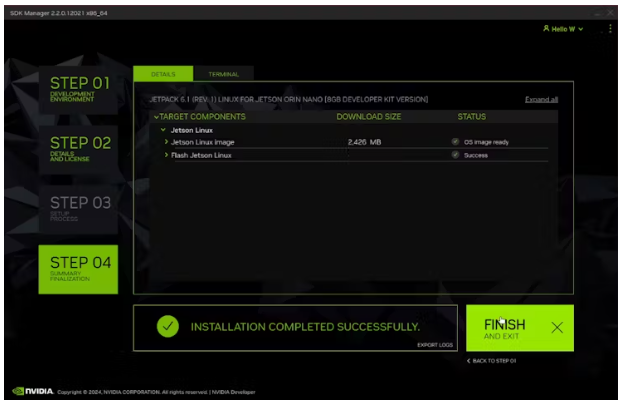Go to Step 01 Development Environment
621x406 pixels.
coord(78,87)
